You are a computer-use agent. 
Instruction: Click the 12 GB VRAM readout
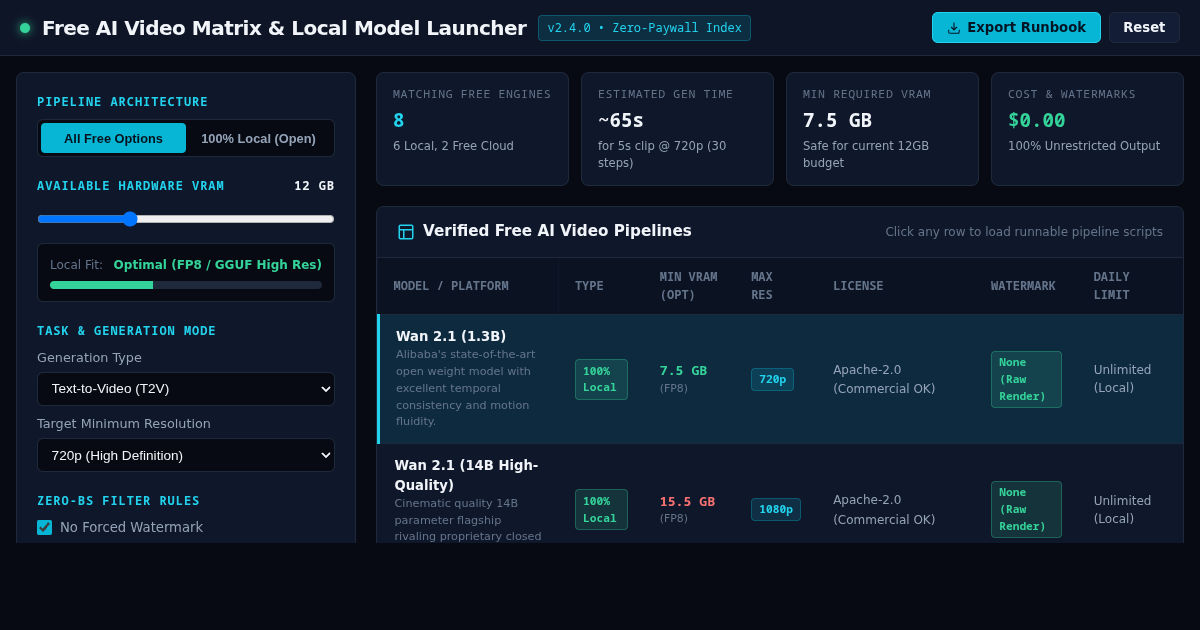coord(314,186)
